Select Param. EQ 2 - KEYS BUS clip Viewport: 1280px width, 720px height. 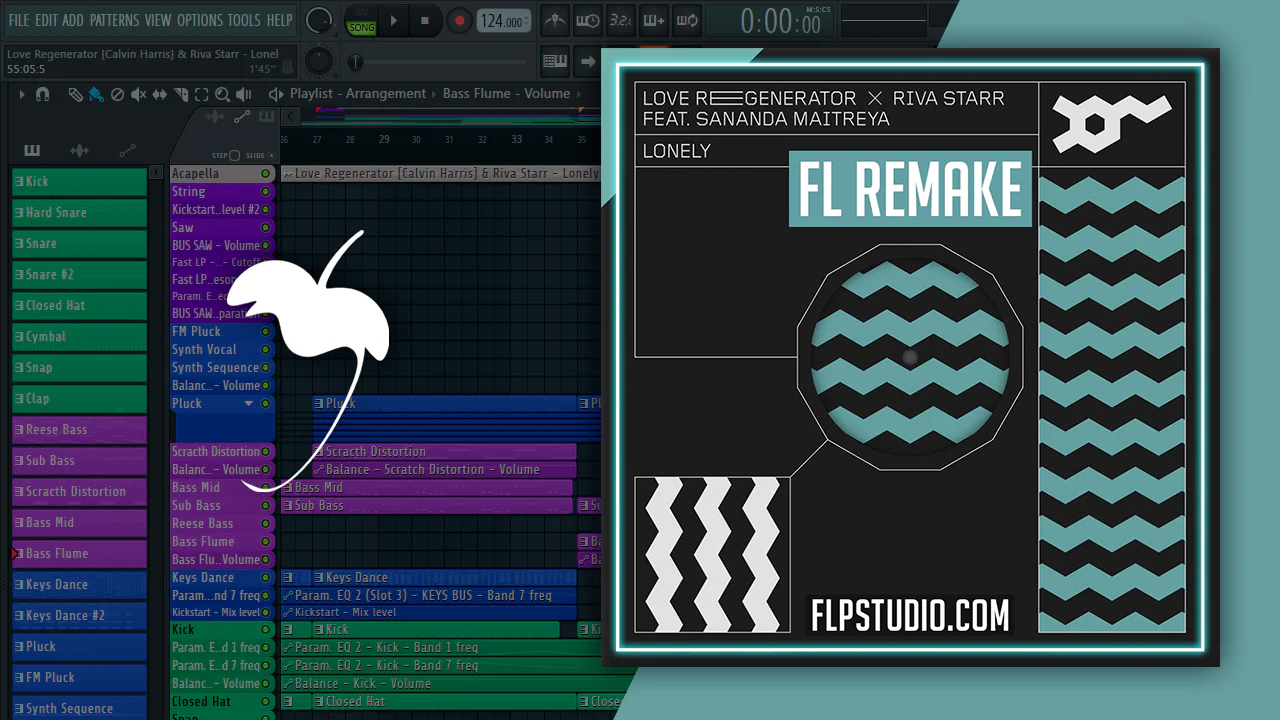tap(429, 596)
